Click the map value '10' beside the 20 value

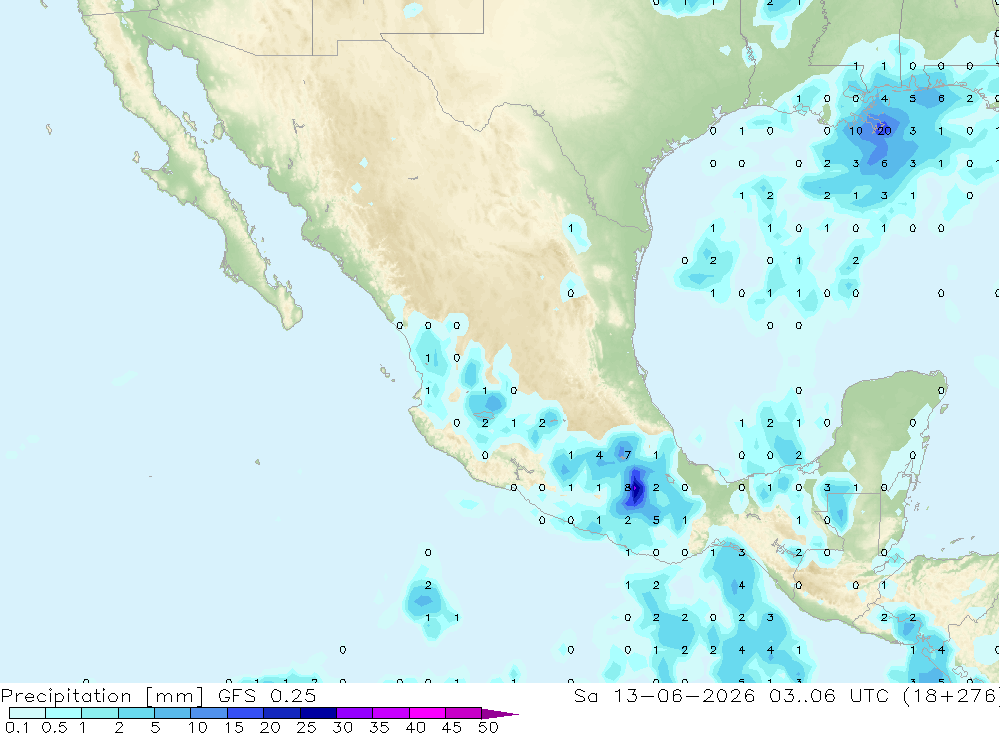tap(855, 131)
